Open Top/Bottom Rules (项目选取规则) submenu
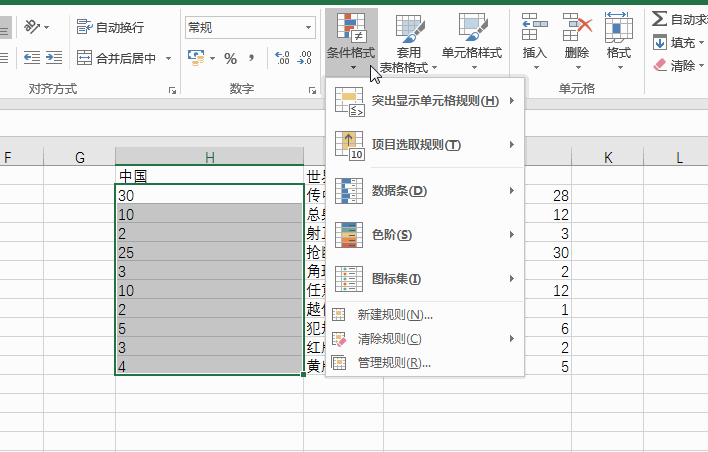The width and height of the screenshot is (708, 452). pos(425,145)
